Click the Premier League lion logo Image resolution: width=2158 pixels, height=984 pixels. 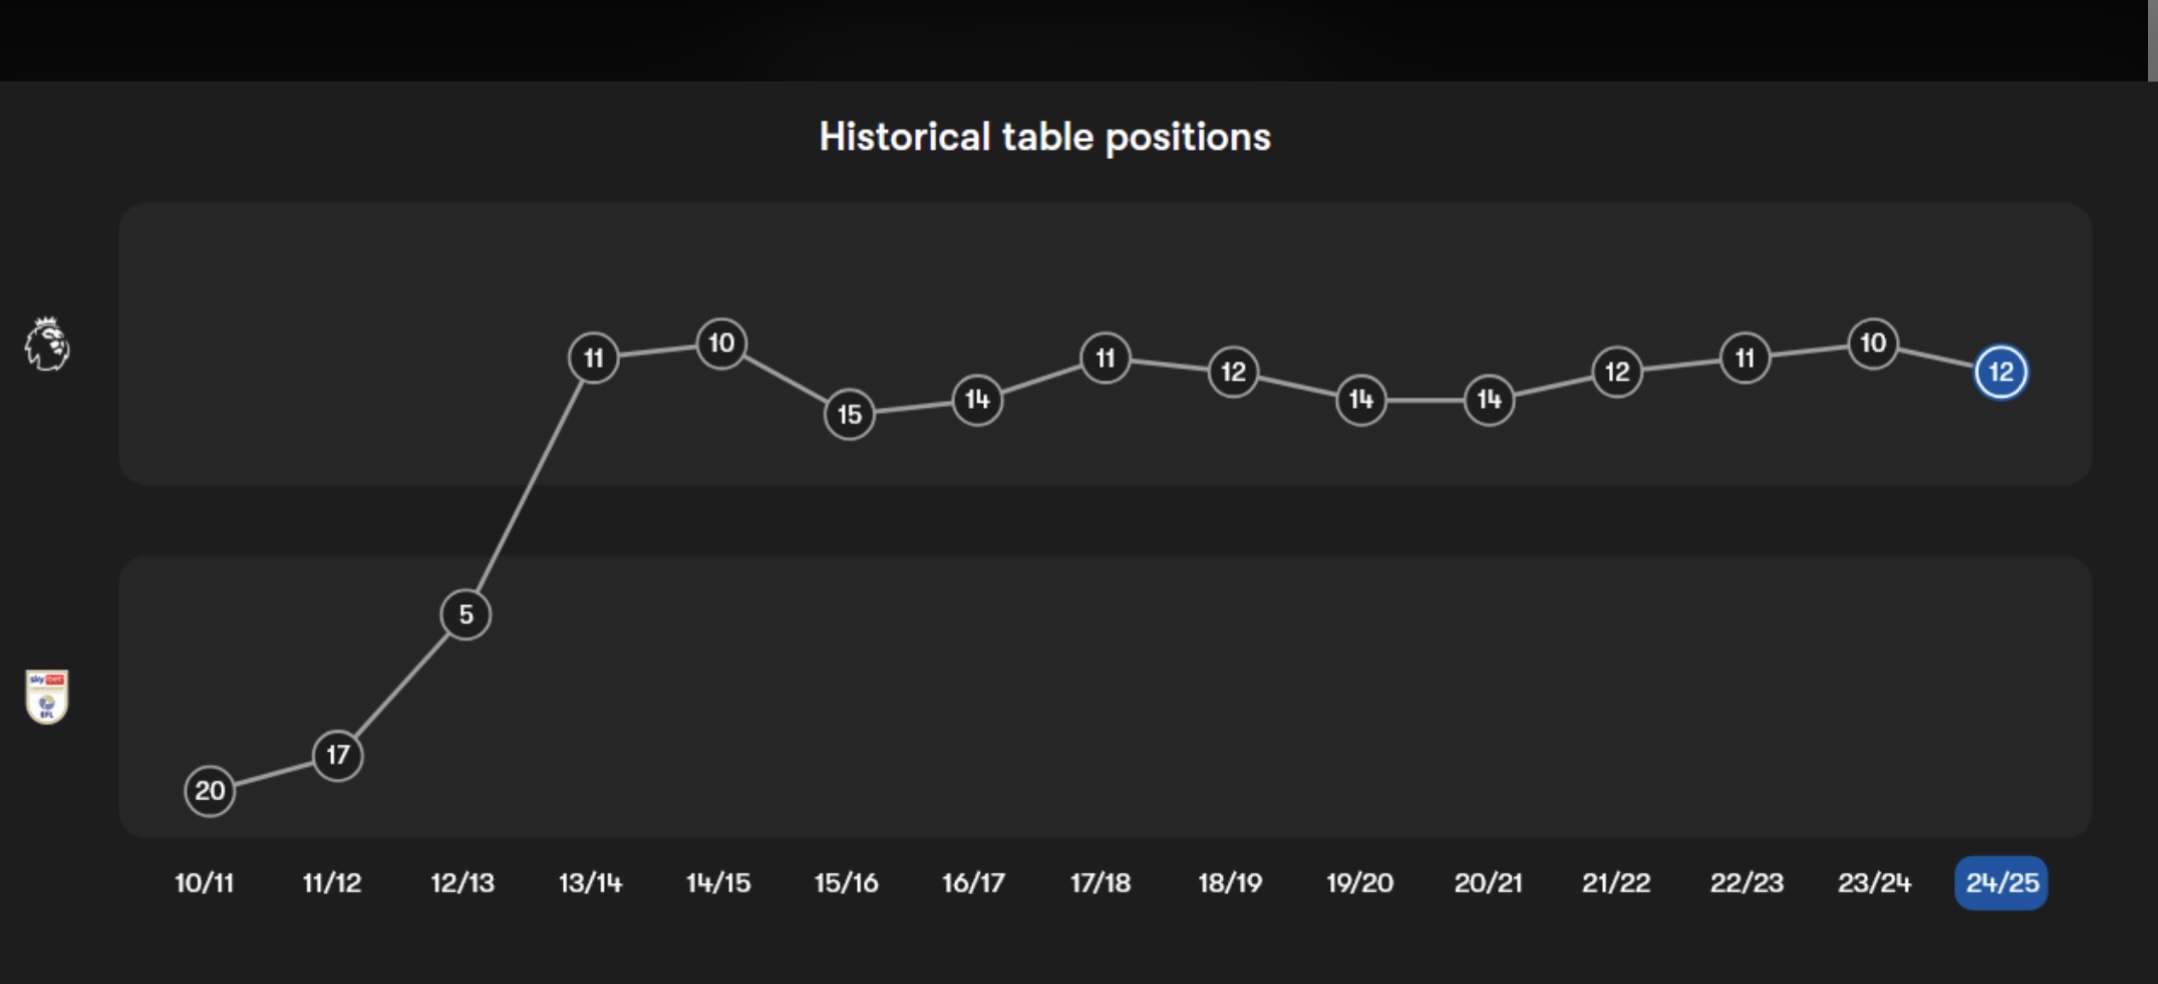pos(47,344)
